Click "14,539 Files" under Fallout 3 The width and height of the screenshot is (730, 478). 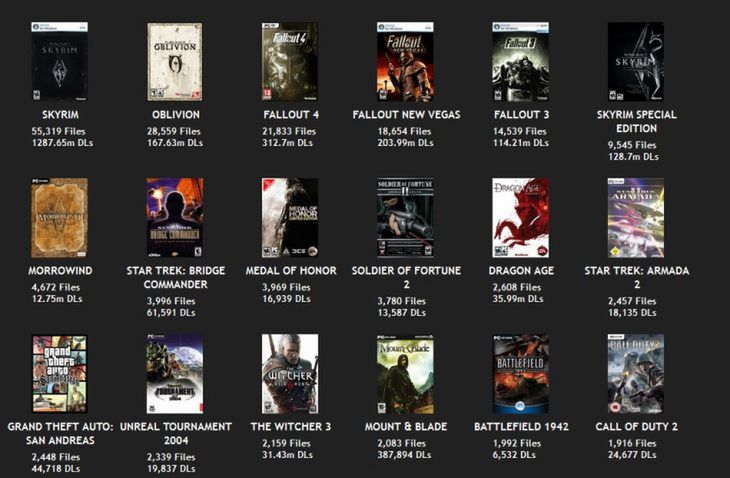[520, 131]
